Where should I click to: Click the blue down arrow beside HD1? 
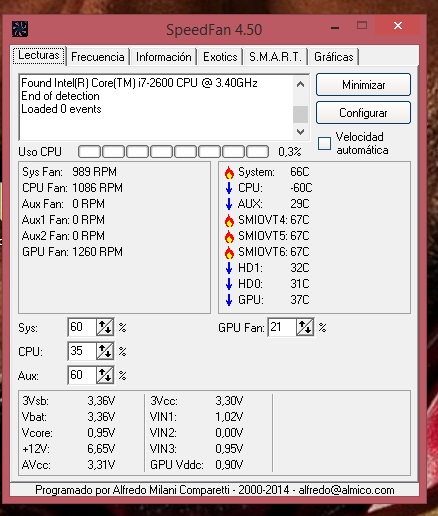(x=229, y=268)
